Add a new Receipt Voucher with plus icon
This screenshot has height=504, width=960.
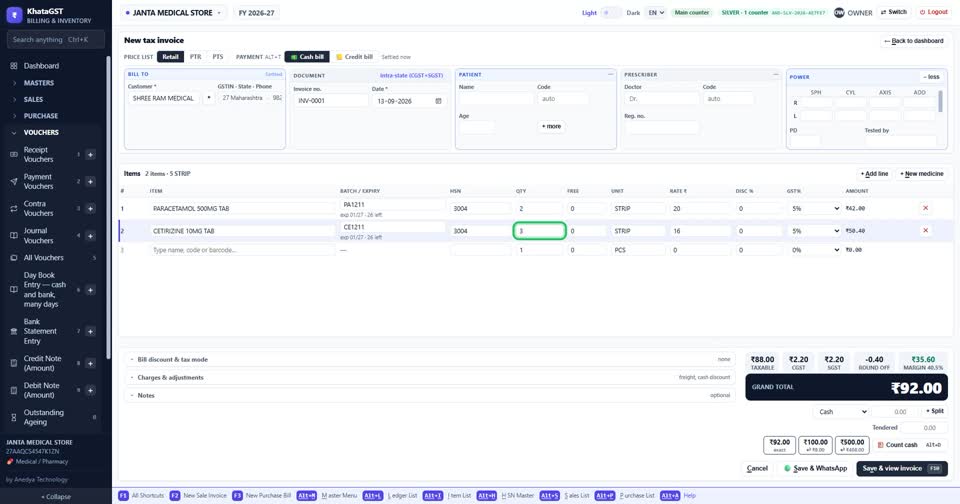coord(90,154)
